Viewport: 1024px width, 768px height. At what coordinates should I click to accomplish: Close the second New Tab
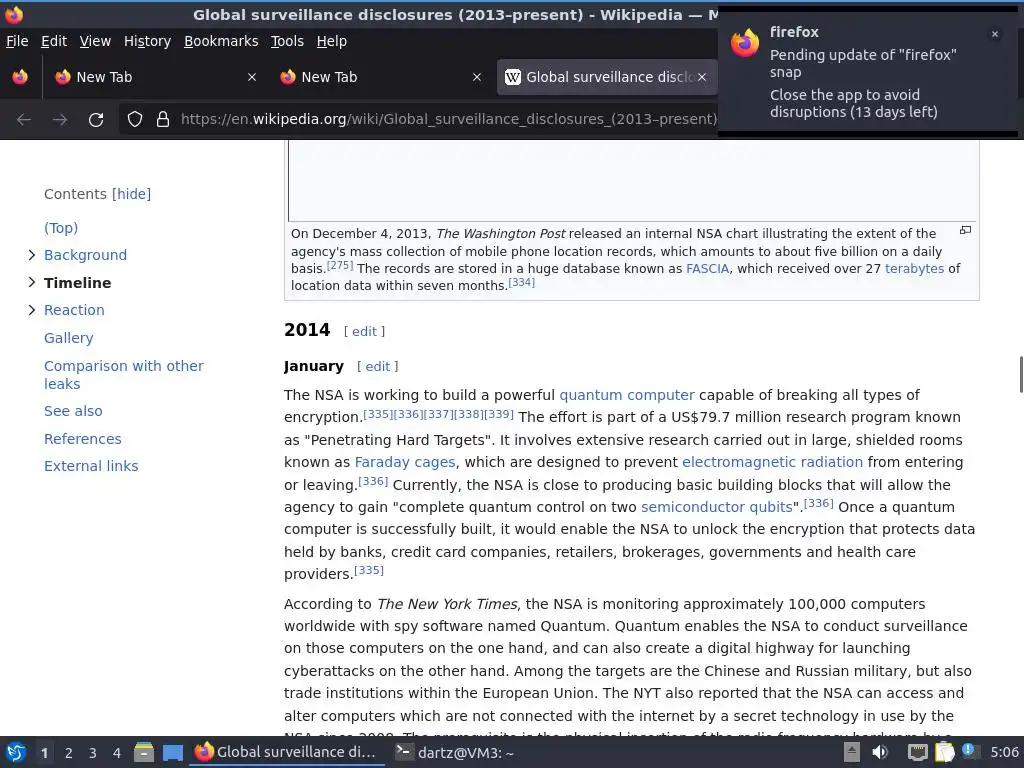tap(477, 77)
